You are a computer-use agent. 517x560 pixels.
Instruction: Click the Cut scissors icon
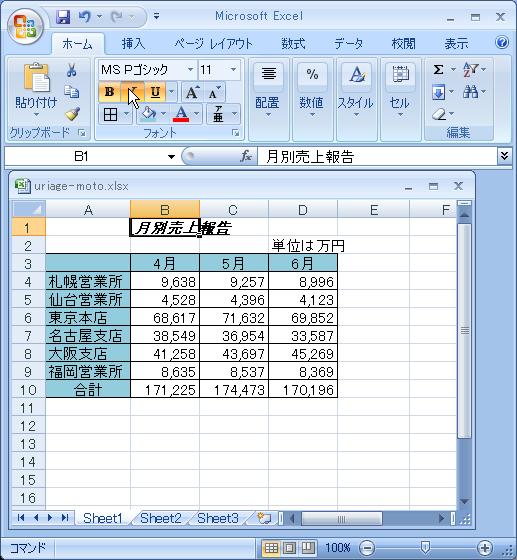[x=71, y=70]
